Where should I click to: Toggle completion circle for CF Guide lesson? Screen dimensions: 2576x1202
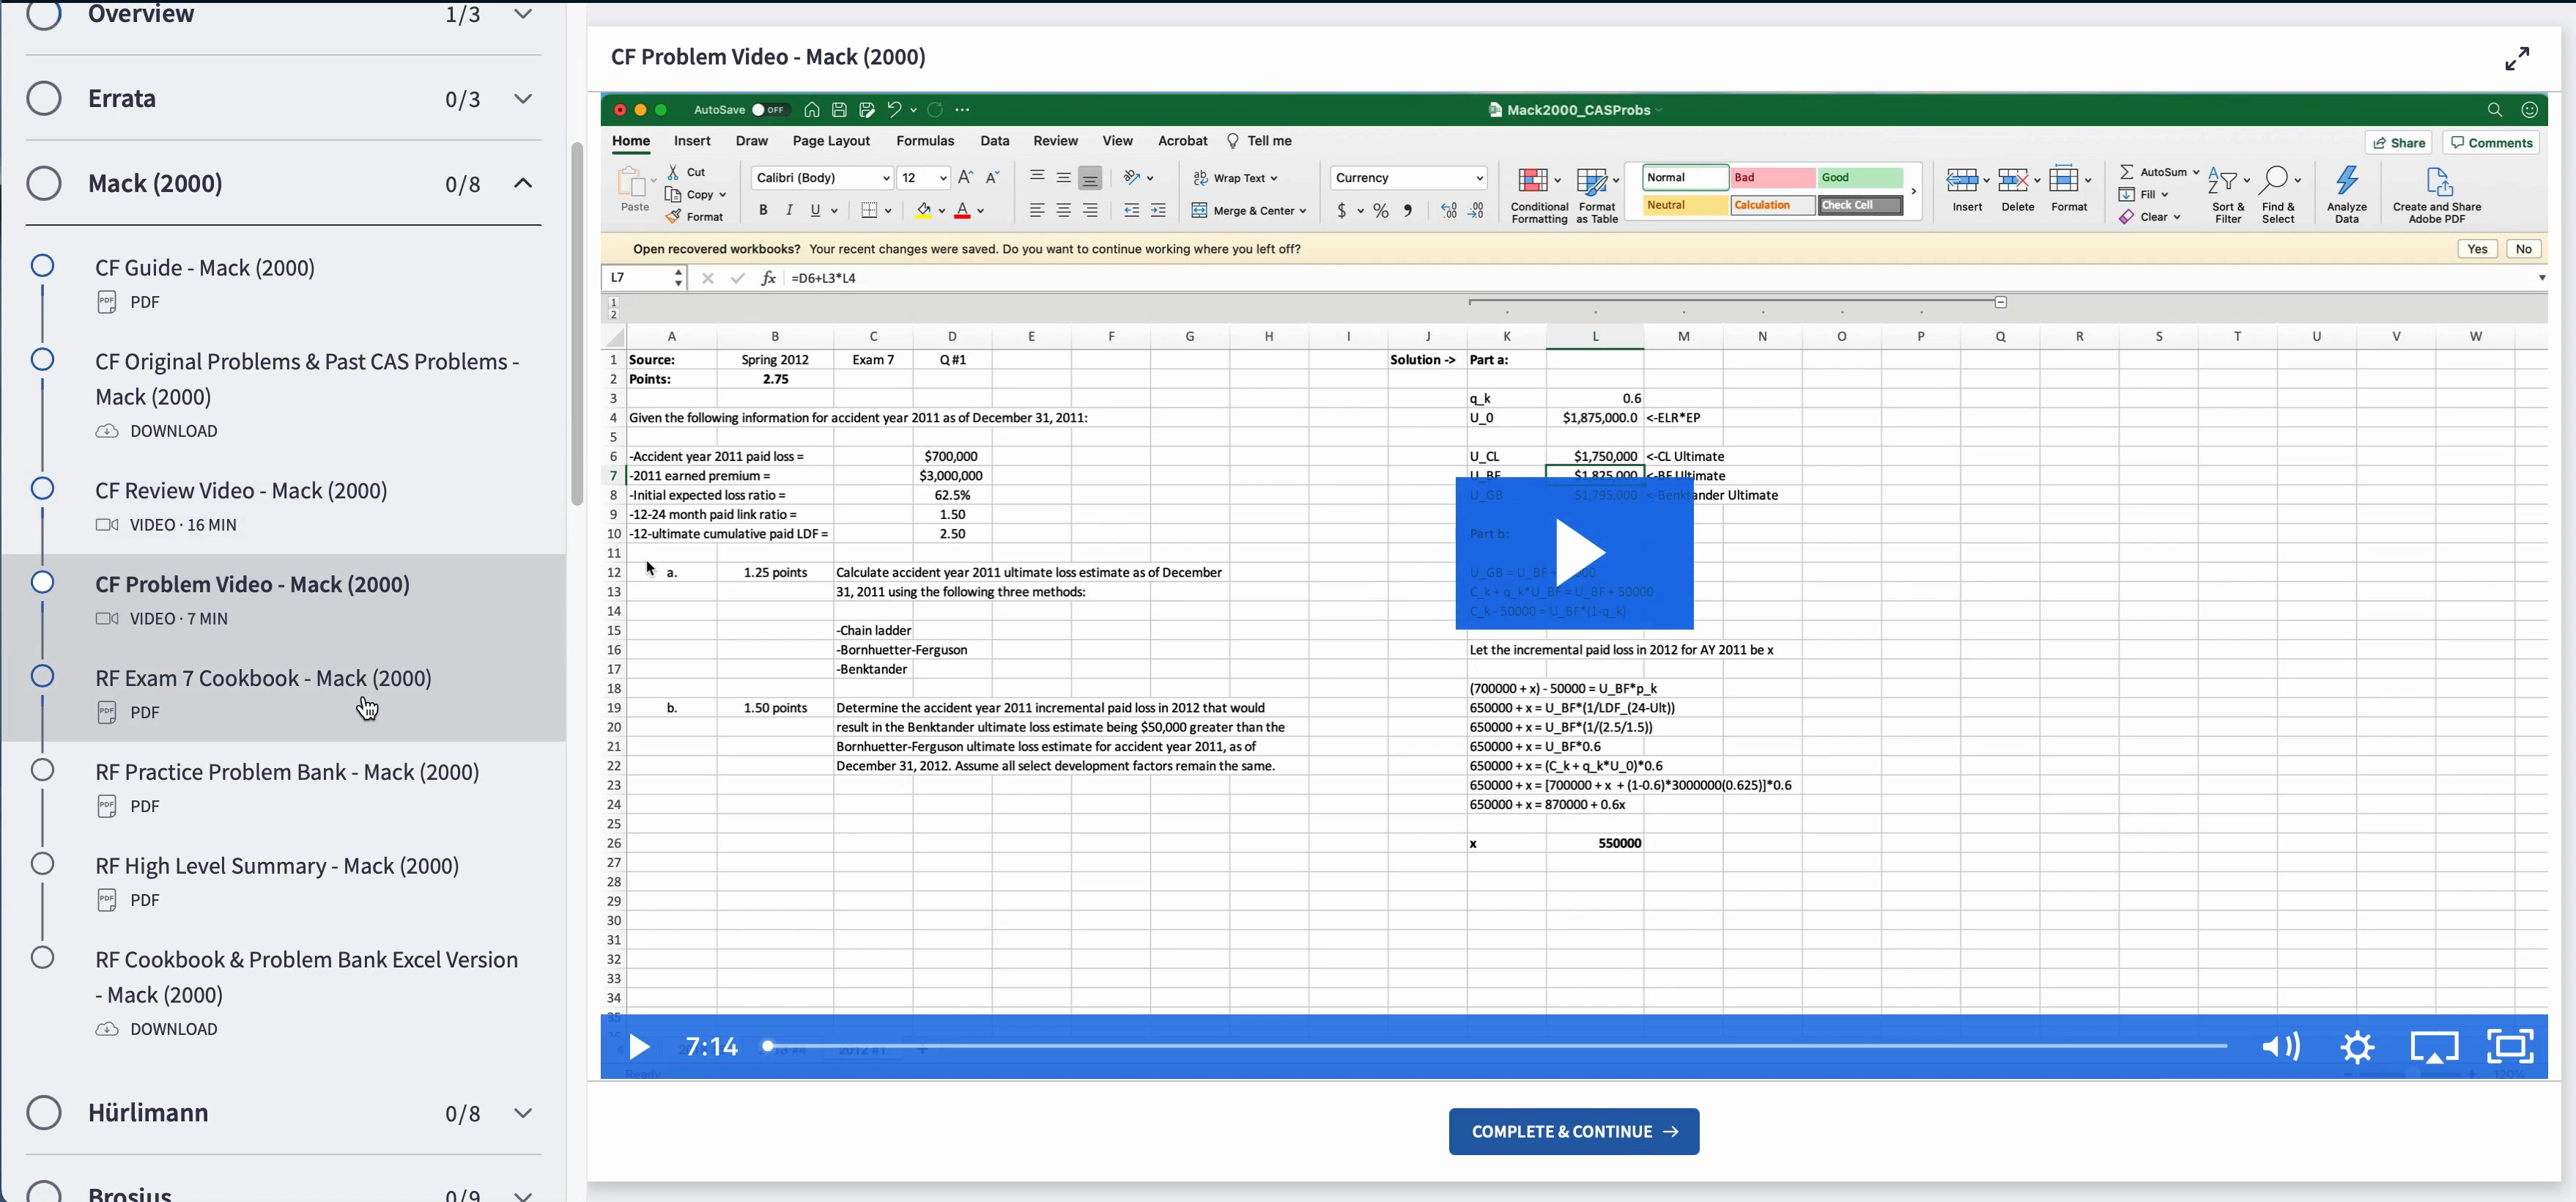42,266
